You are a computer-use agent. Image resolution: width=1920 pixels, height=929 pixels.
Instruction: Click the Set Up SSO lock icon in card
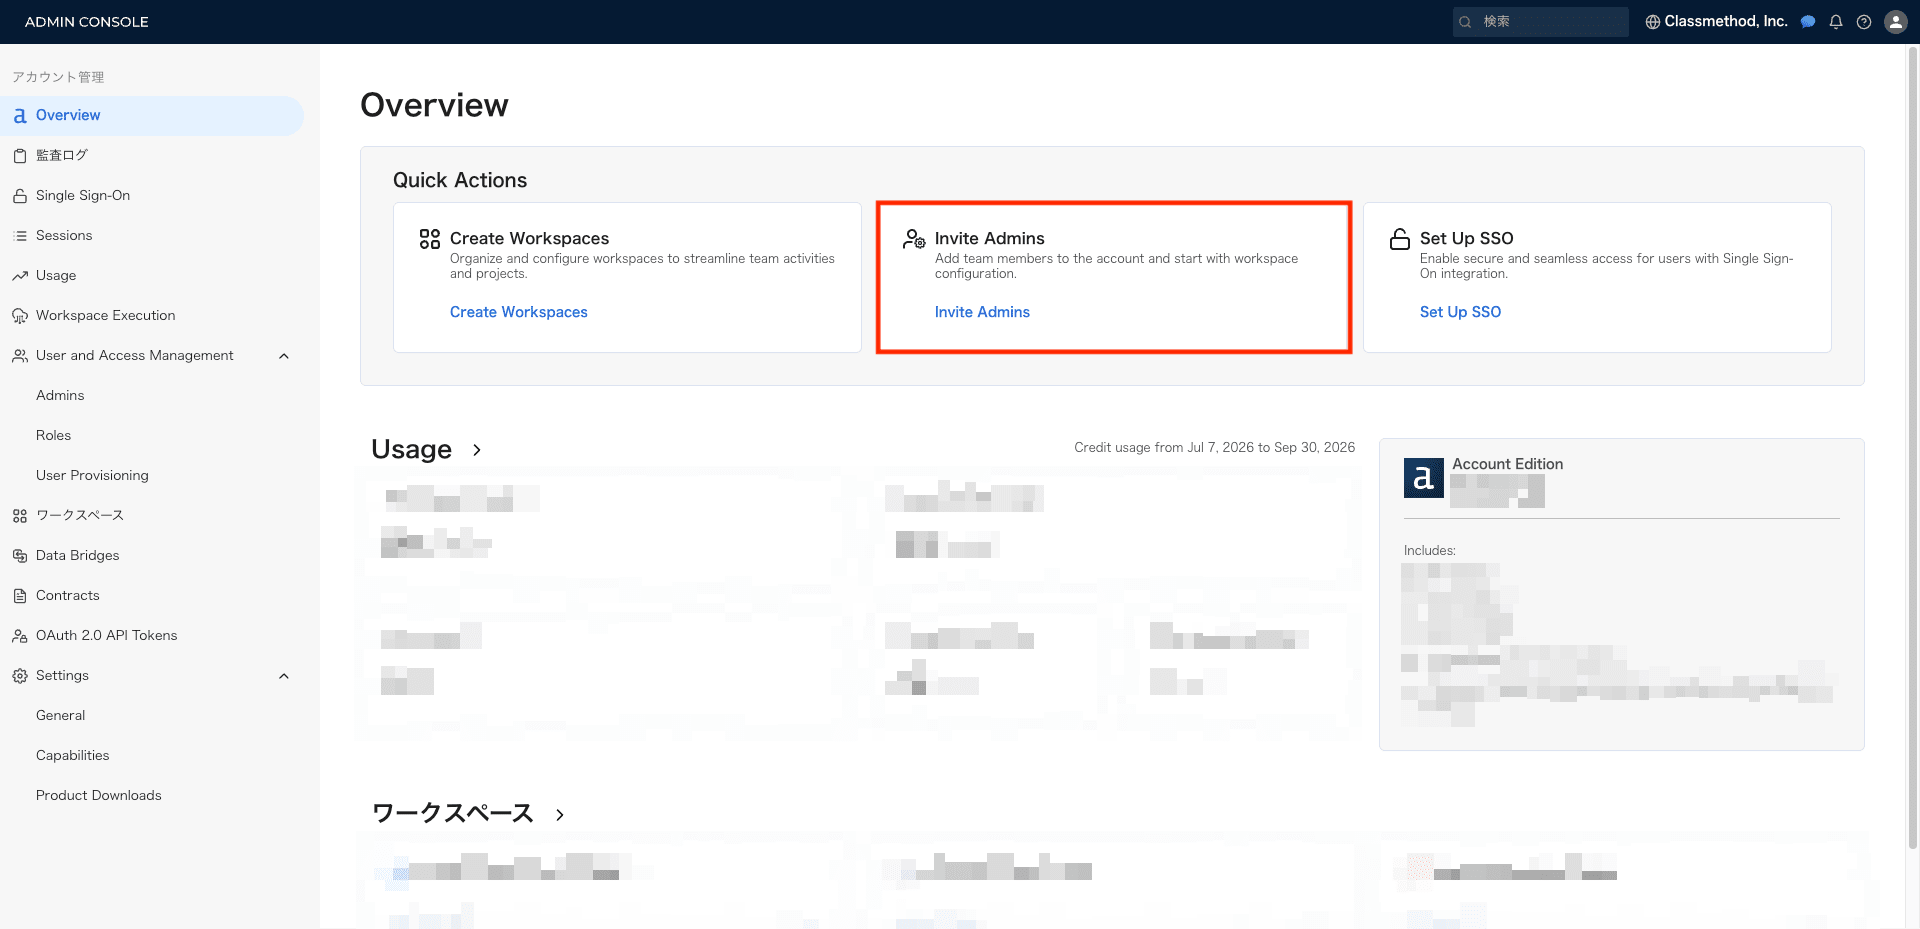(1400, 239)
